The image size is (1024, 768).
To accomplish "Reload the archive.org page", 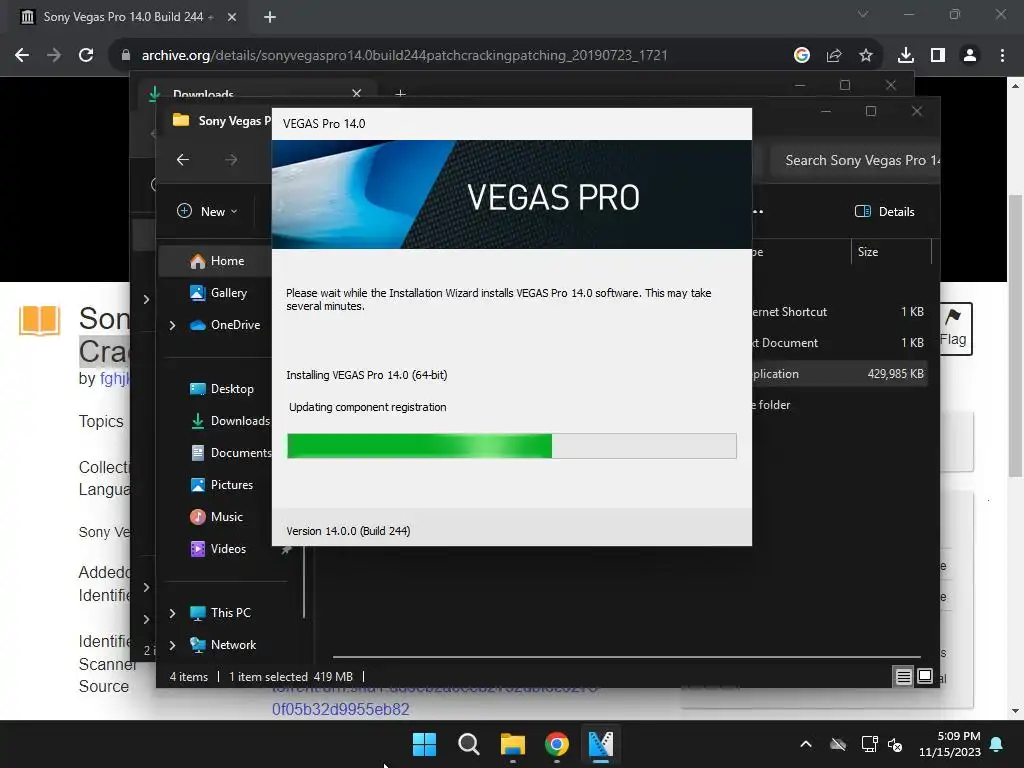I will pos(86,56).
